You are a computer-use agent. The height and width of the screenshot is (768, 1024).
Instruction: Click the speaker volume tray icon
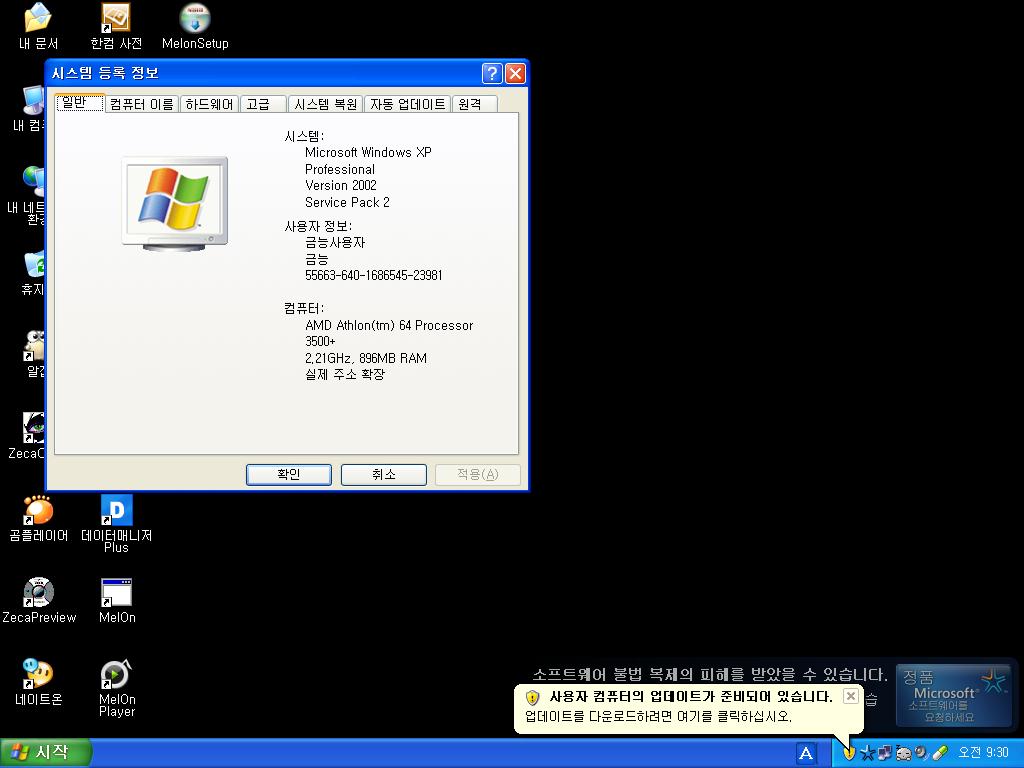point(921,753)
